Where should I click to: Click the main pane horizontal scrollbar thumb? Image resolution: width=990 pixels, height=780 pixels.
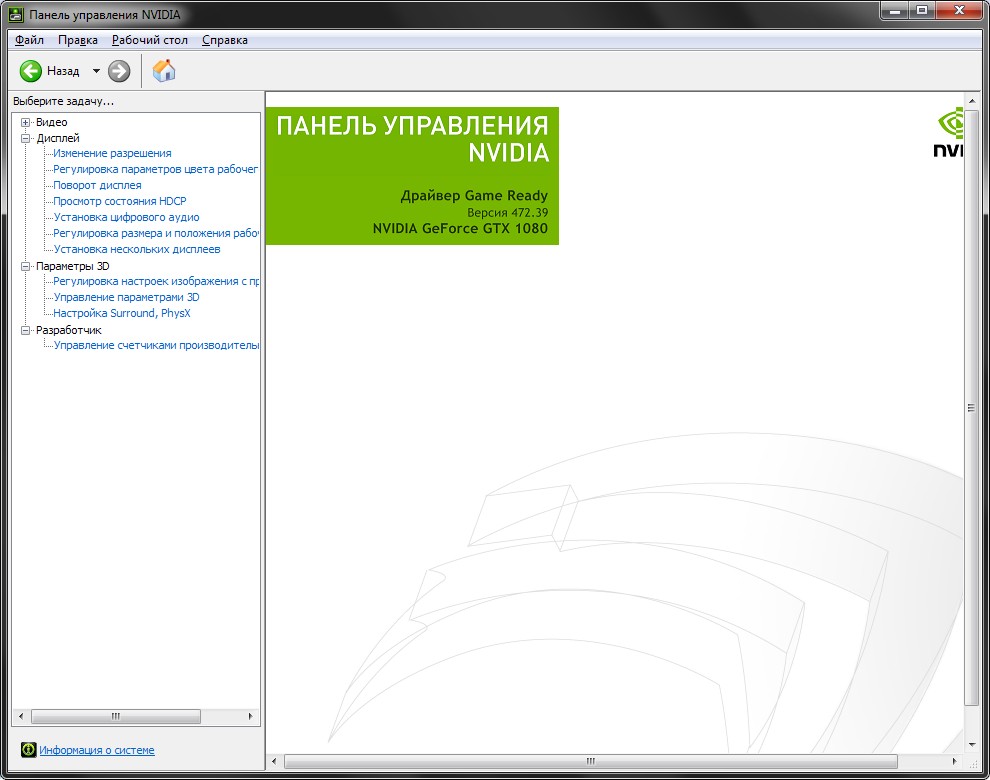[x=591, y=762]
